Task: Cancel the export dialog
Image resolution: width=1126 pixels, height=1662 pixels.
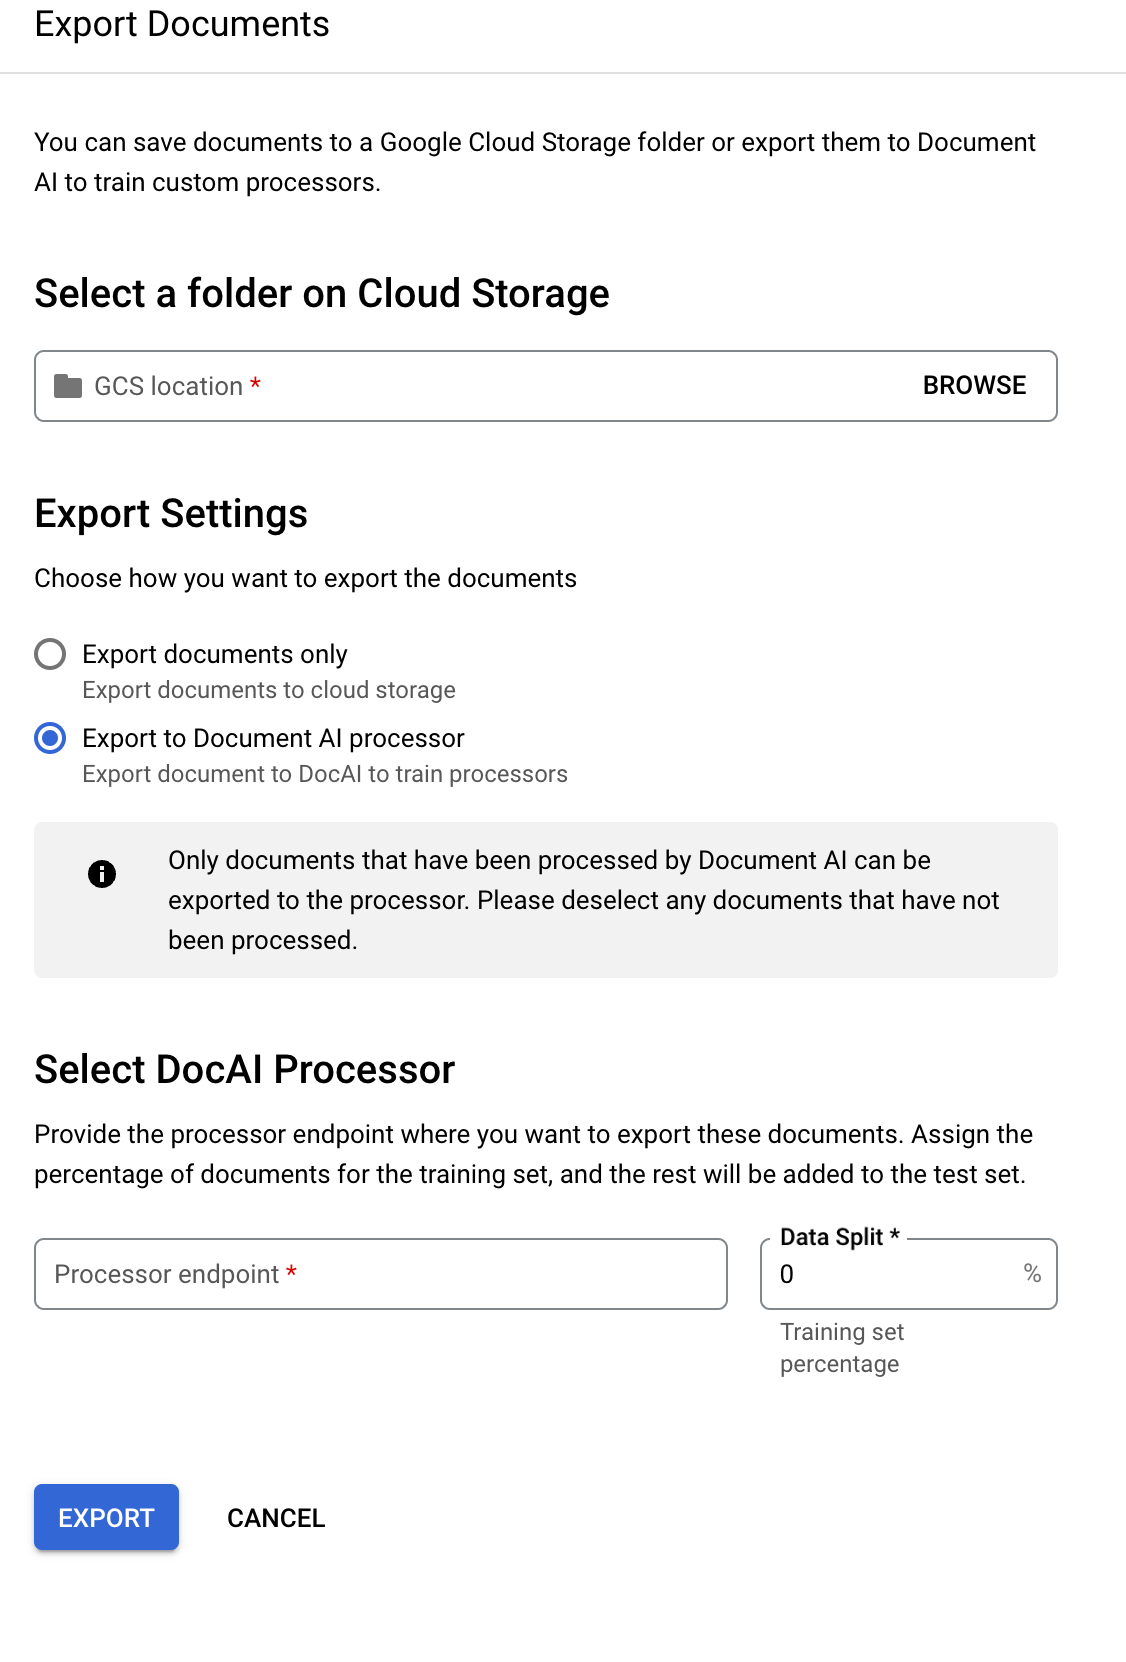Action: click(x=276, y=1518)
